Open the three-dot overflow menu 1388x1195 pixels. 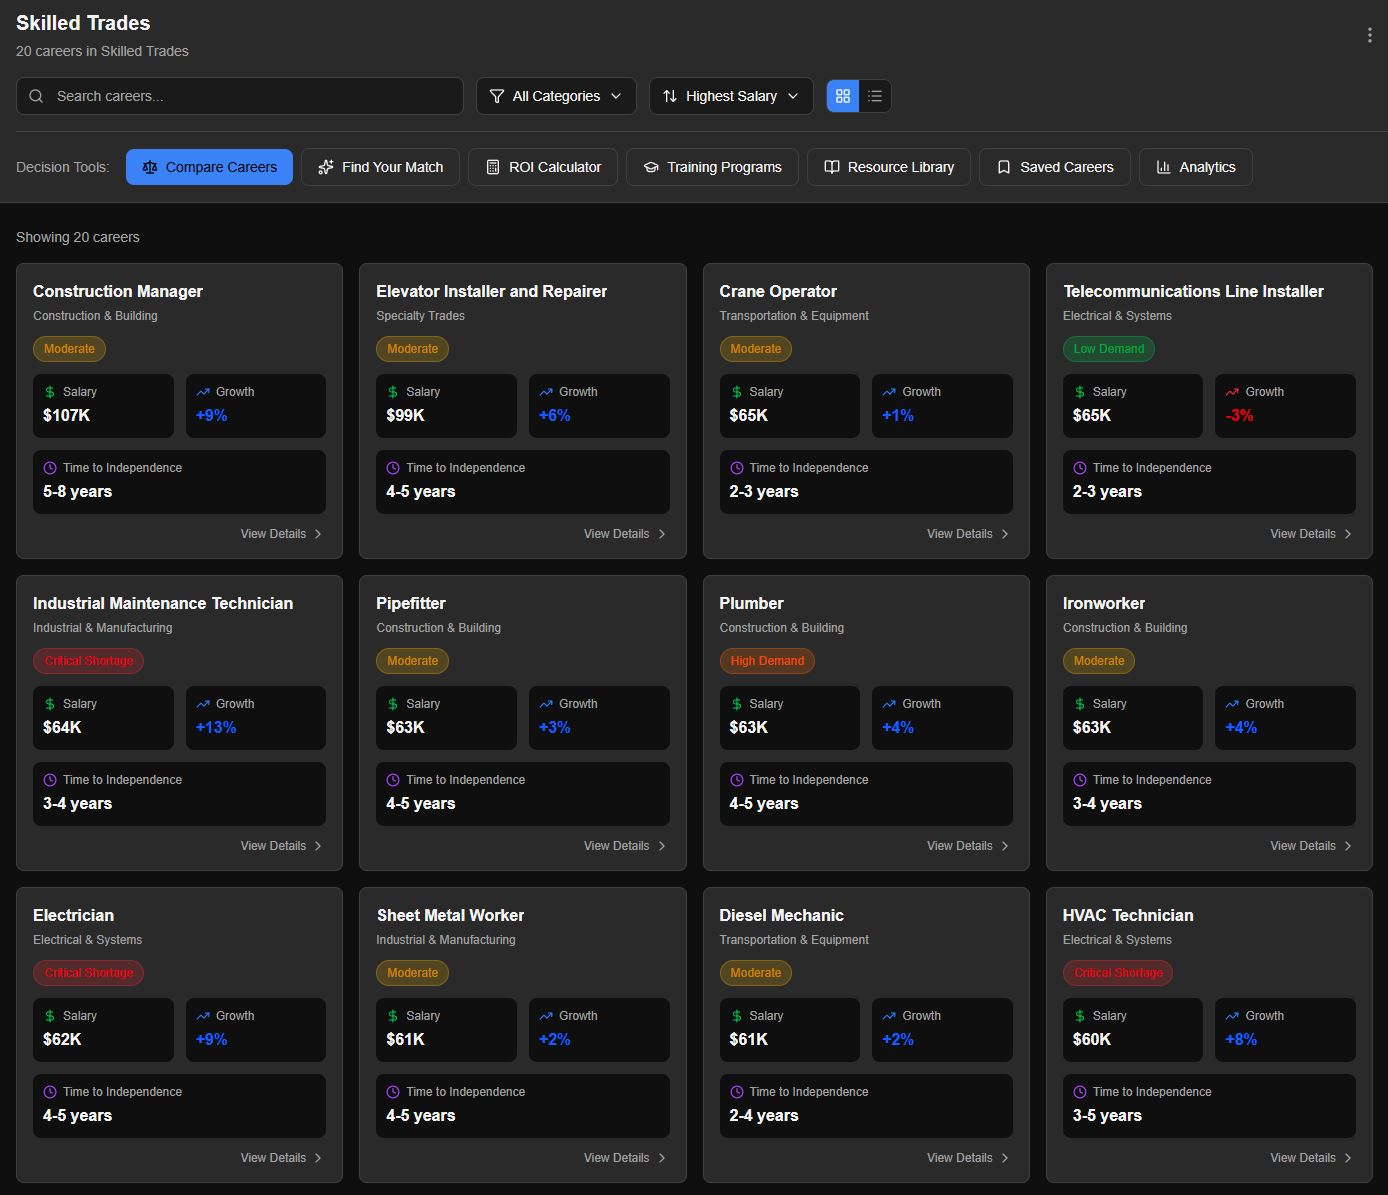point(1369,33)
